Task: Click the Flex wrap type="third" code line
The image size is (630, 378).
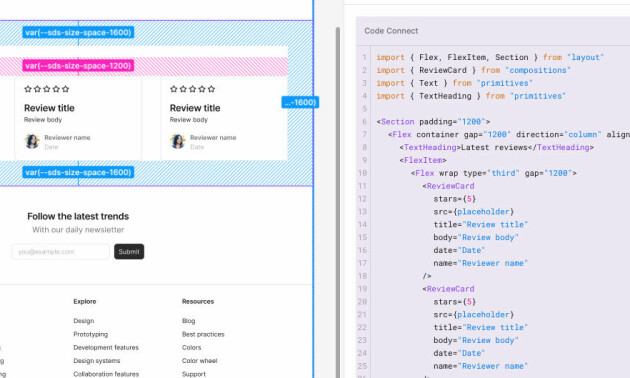Action: (493, 173)
